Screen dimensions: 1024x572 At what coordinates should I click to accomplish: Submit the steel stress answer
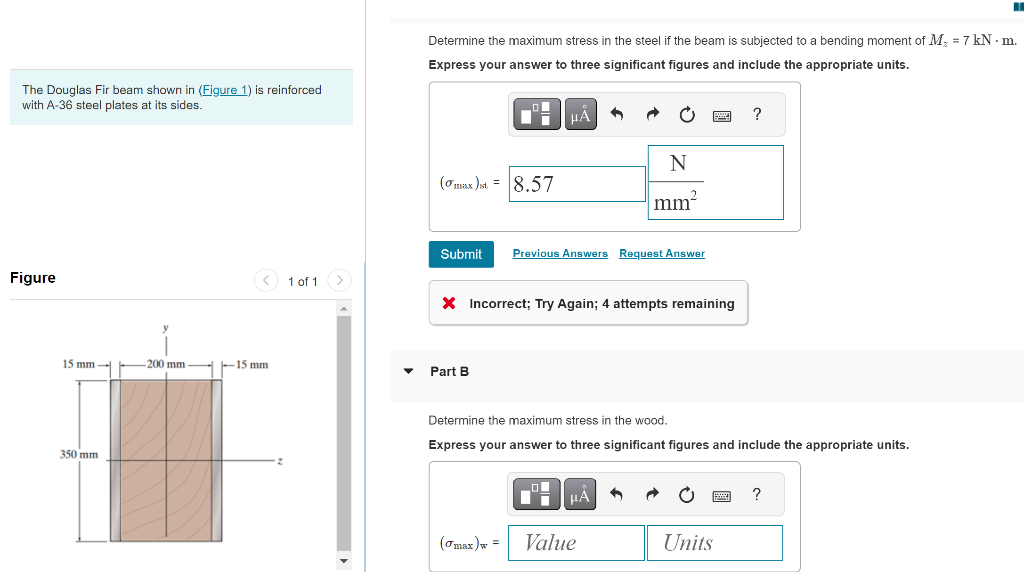461,254
